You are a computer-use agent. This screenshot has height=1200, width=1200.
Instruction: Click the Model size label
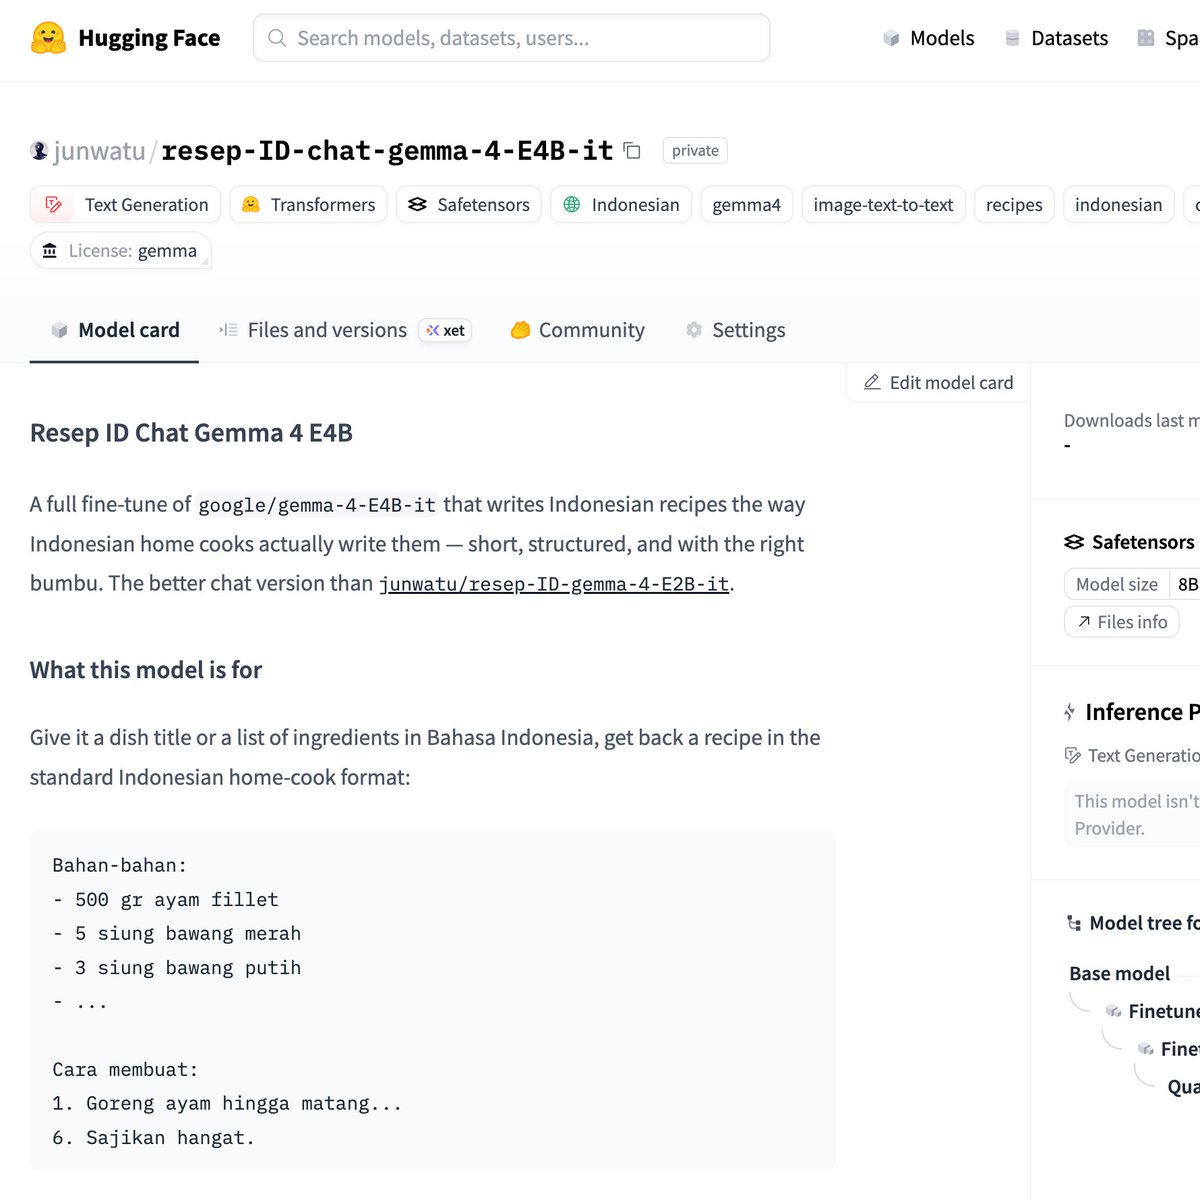pos(1116,584)
